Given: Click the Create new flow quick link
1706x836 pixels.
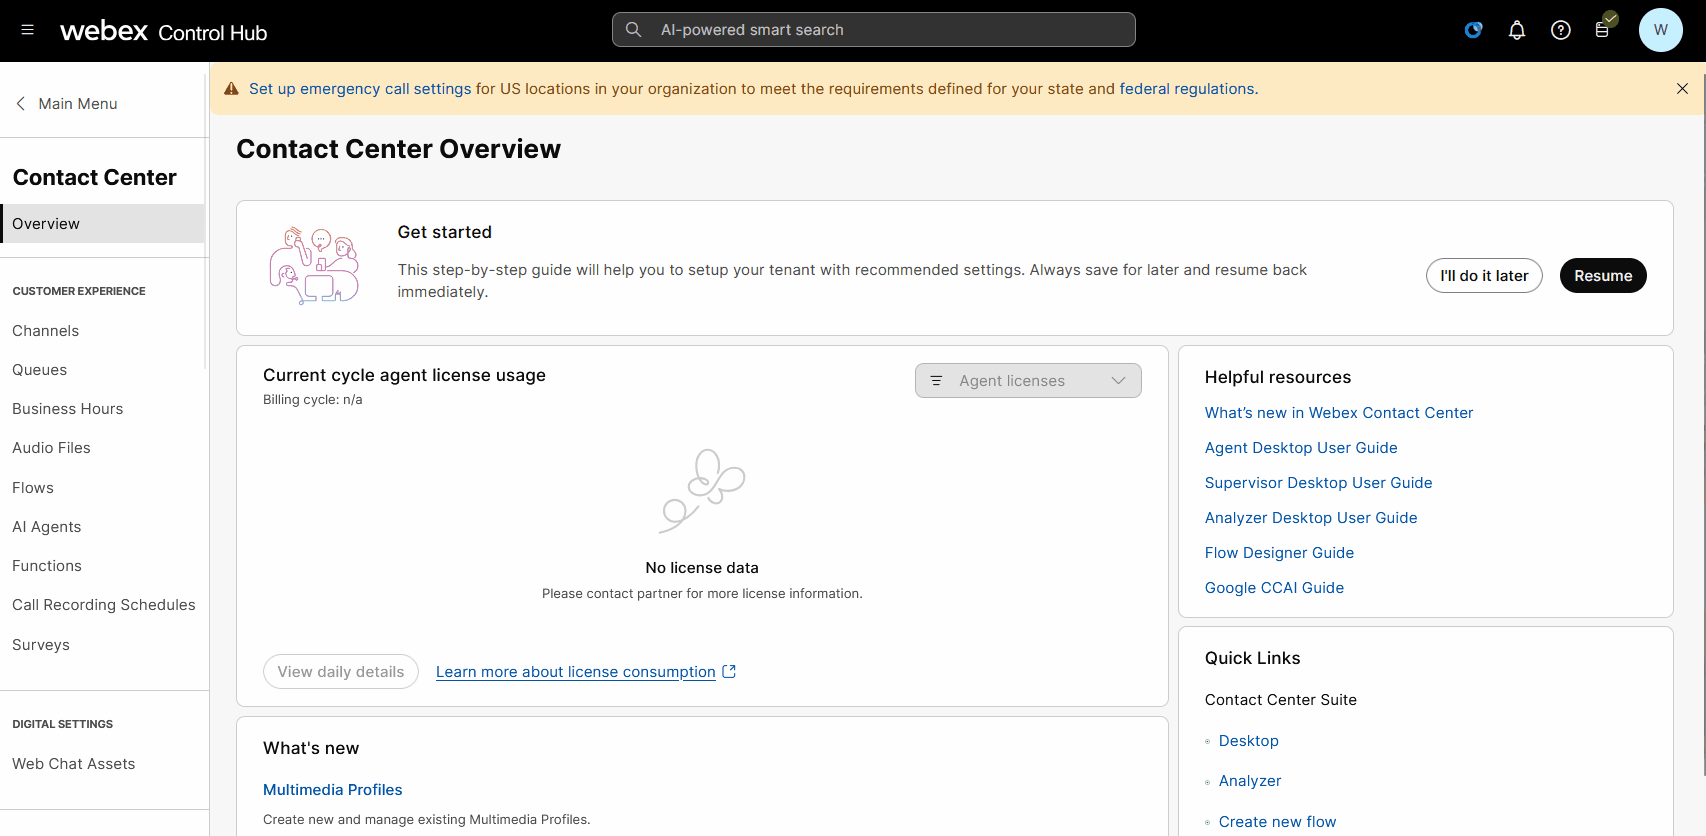Looking at the screenshot, I should click(1276, 822).
